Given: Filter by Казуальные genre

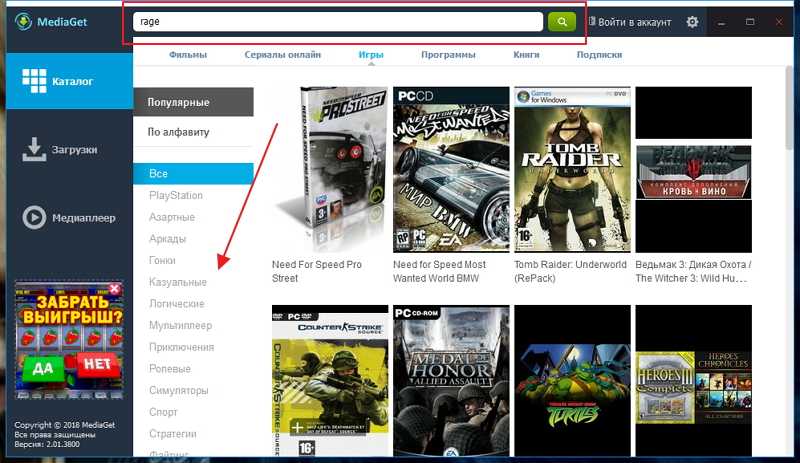Looking at the screenshot, I should pyautogui.click(x=178, y=282).
